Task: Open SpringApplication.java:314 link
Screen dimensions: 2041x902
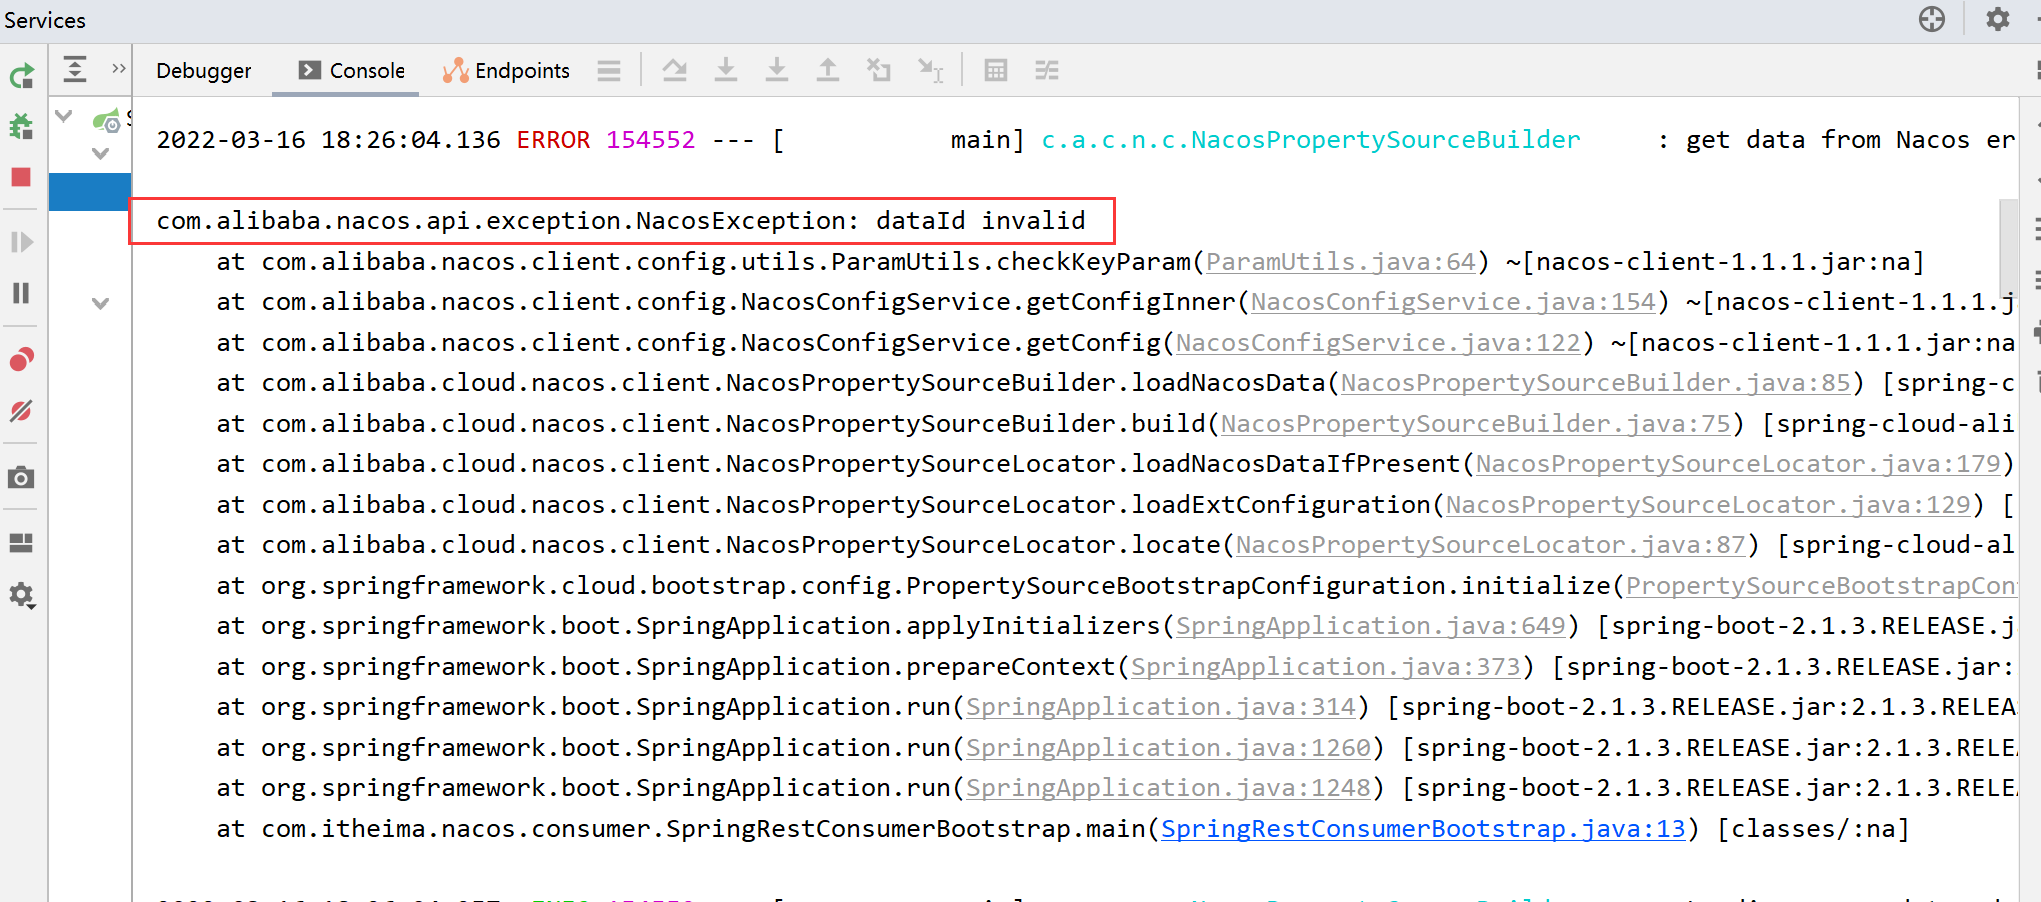Action: (x=1161, y=707)
